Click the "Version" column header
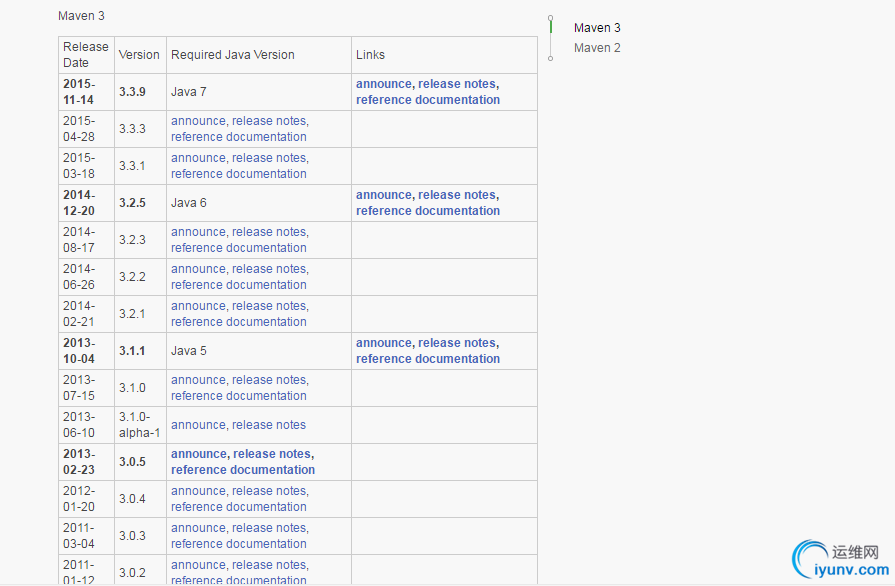Screen dimensions: 895x586 pyautogui.click(x=139, y=55)
